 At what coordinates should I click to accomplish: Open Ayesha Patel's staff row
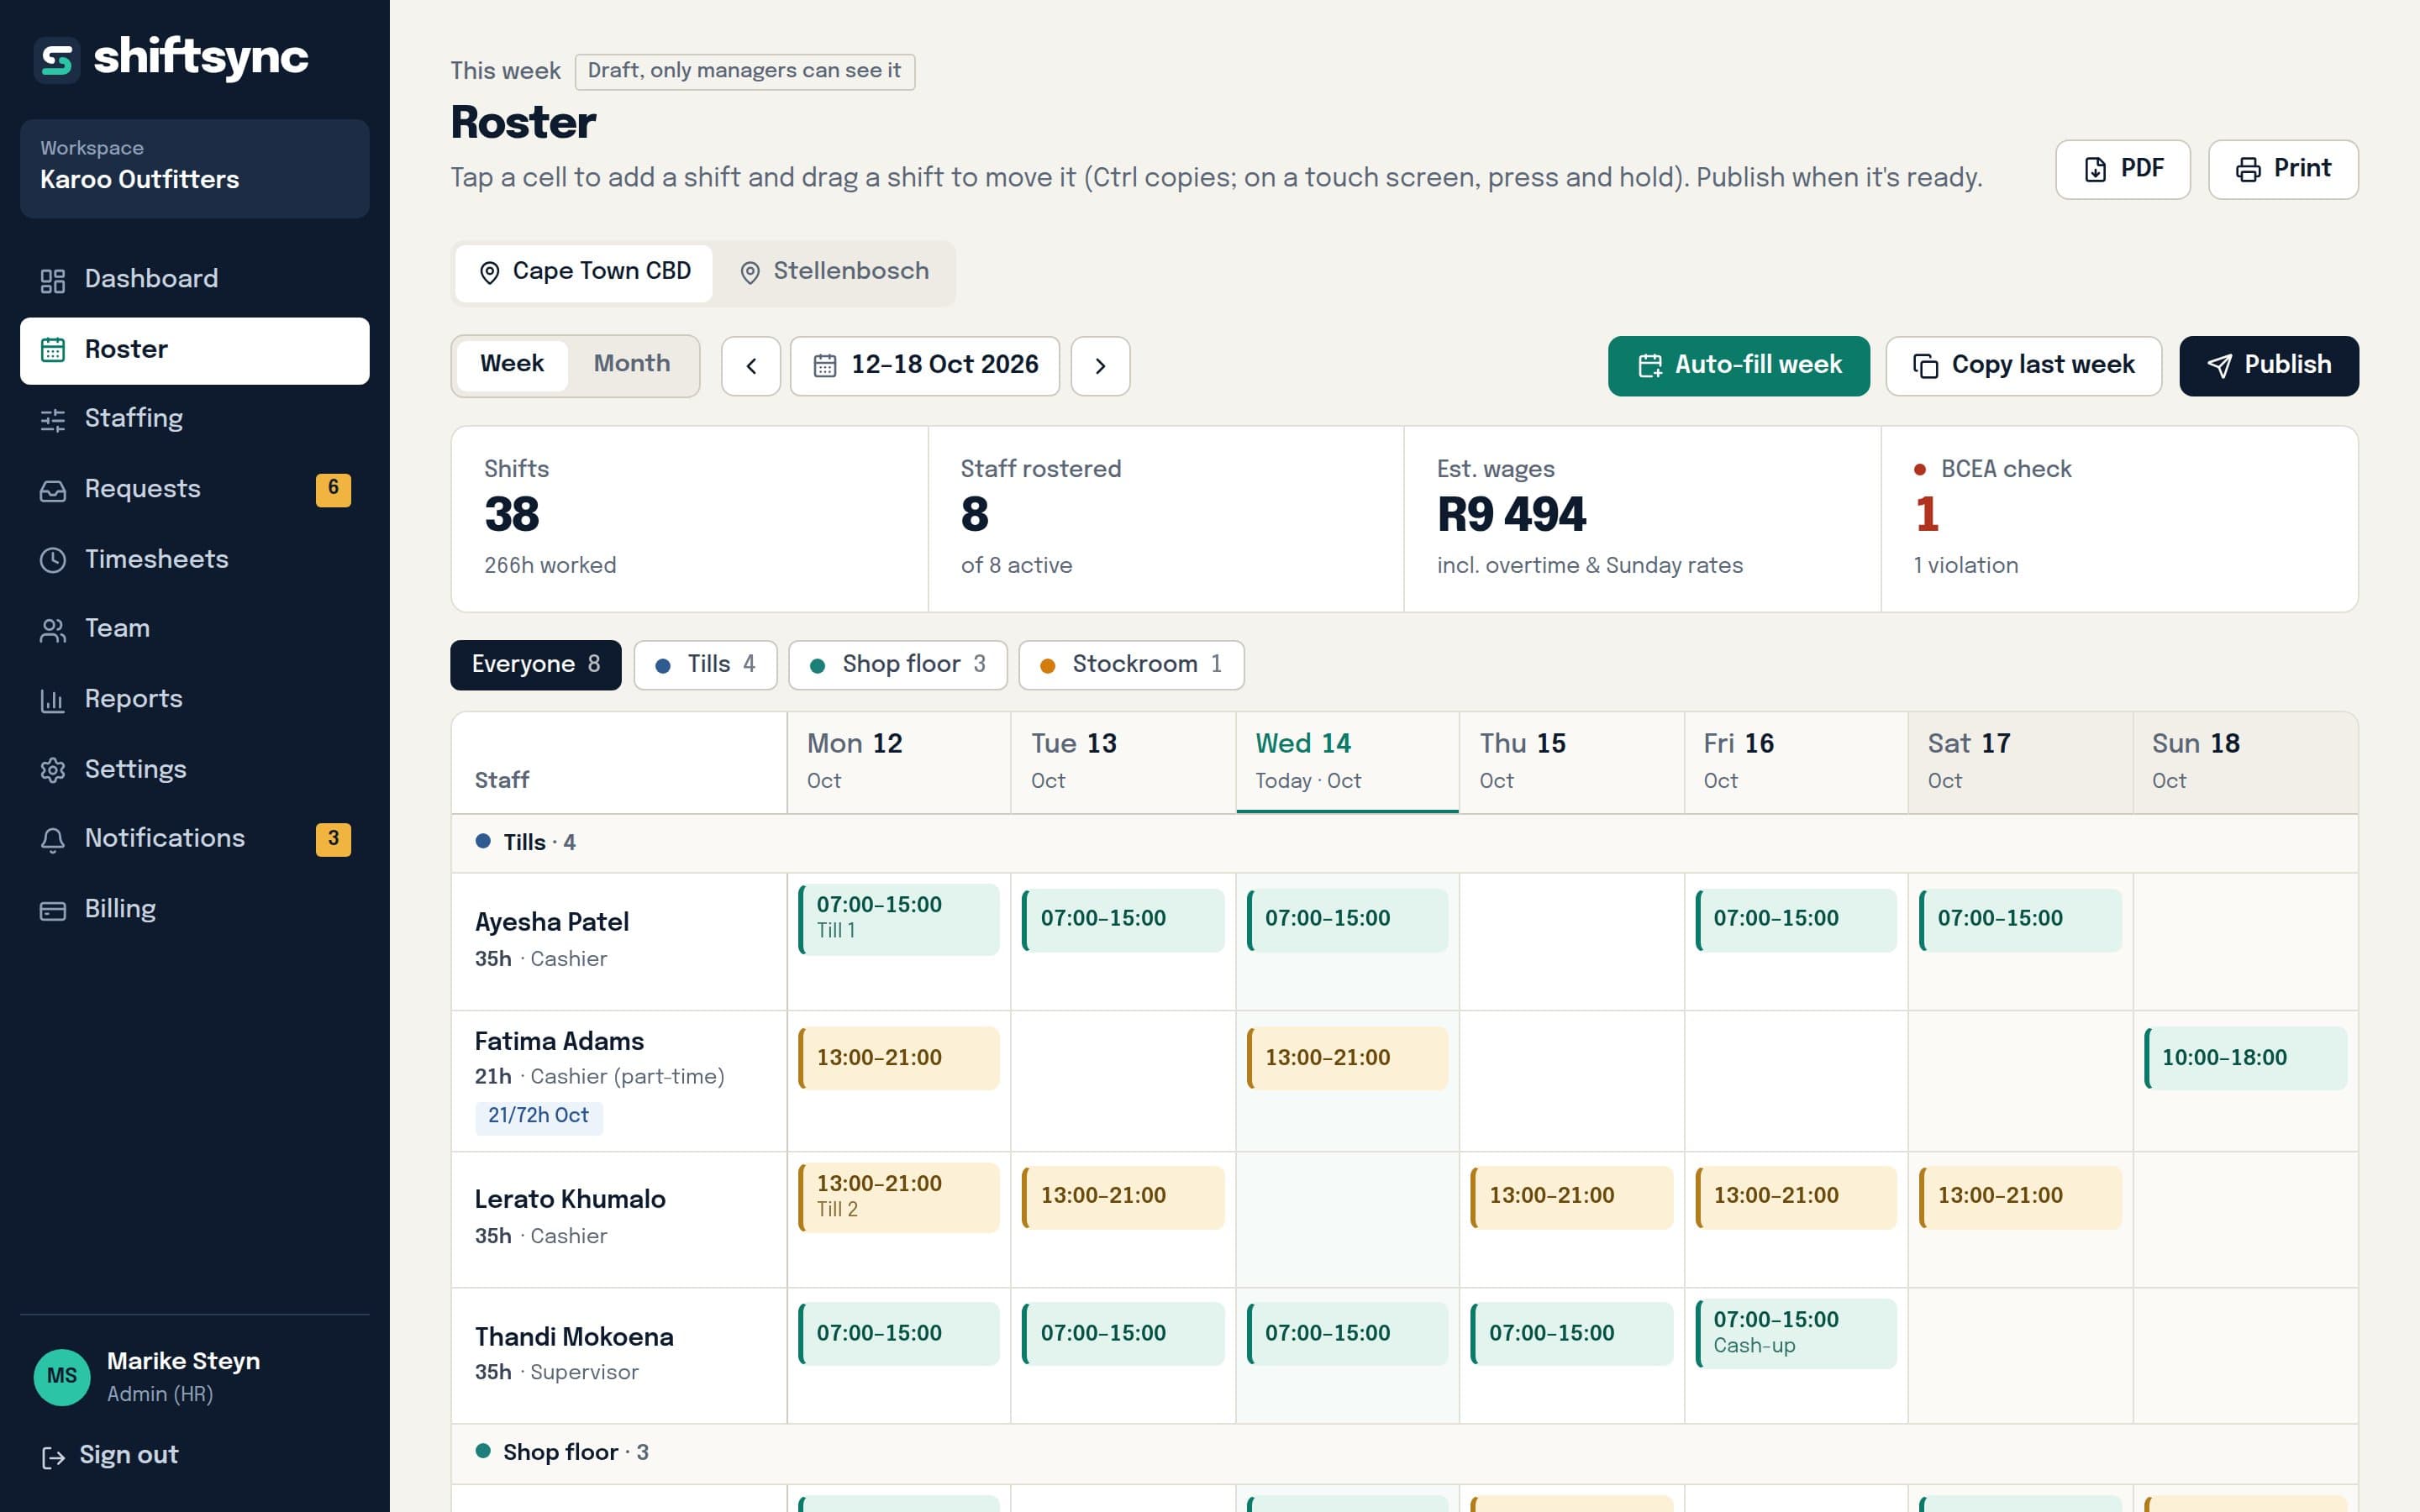(619, 940)
